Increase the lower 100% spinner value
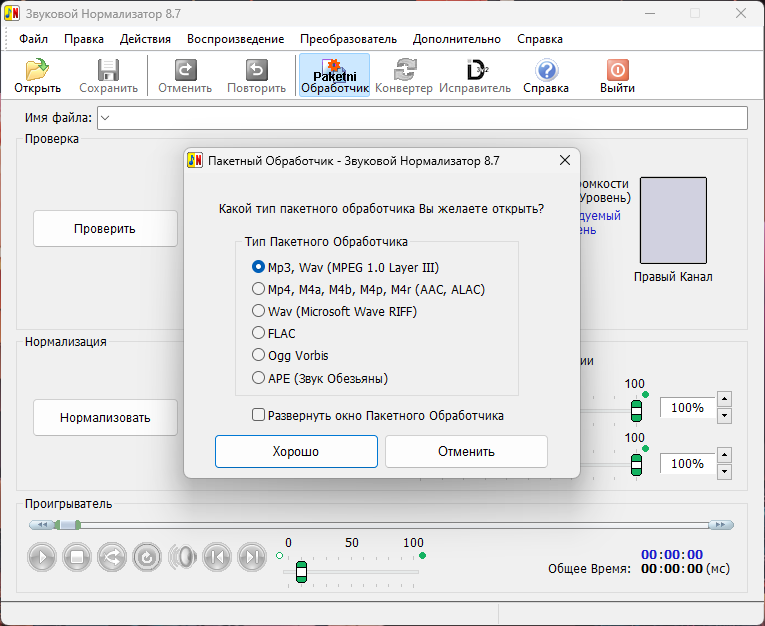The height and width of the screenshot is (626, 765). (725, 455)
